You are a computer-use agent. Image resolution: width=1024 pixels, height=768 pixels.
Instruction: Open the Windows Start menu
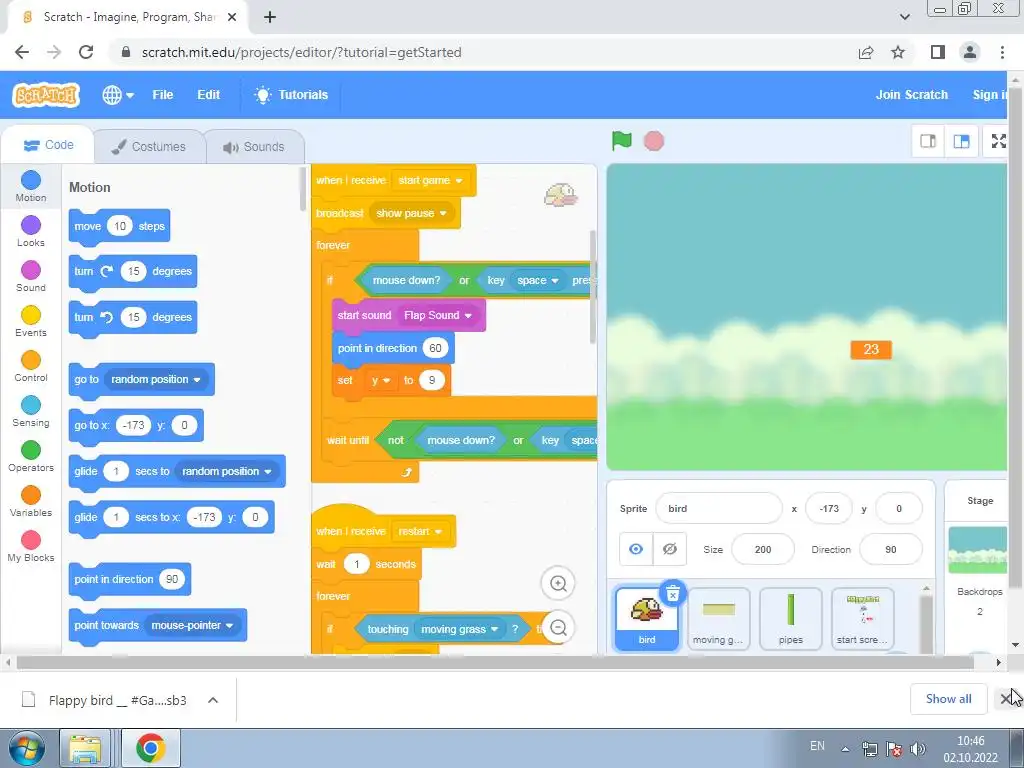tap(27, 748)
